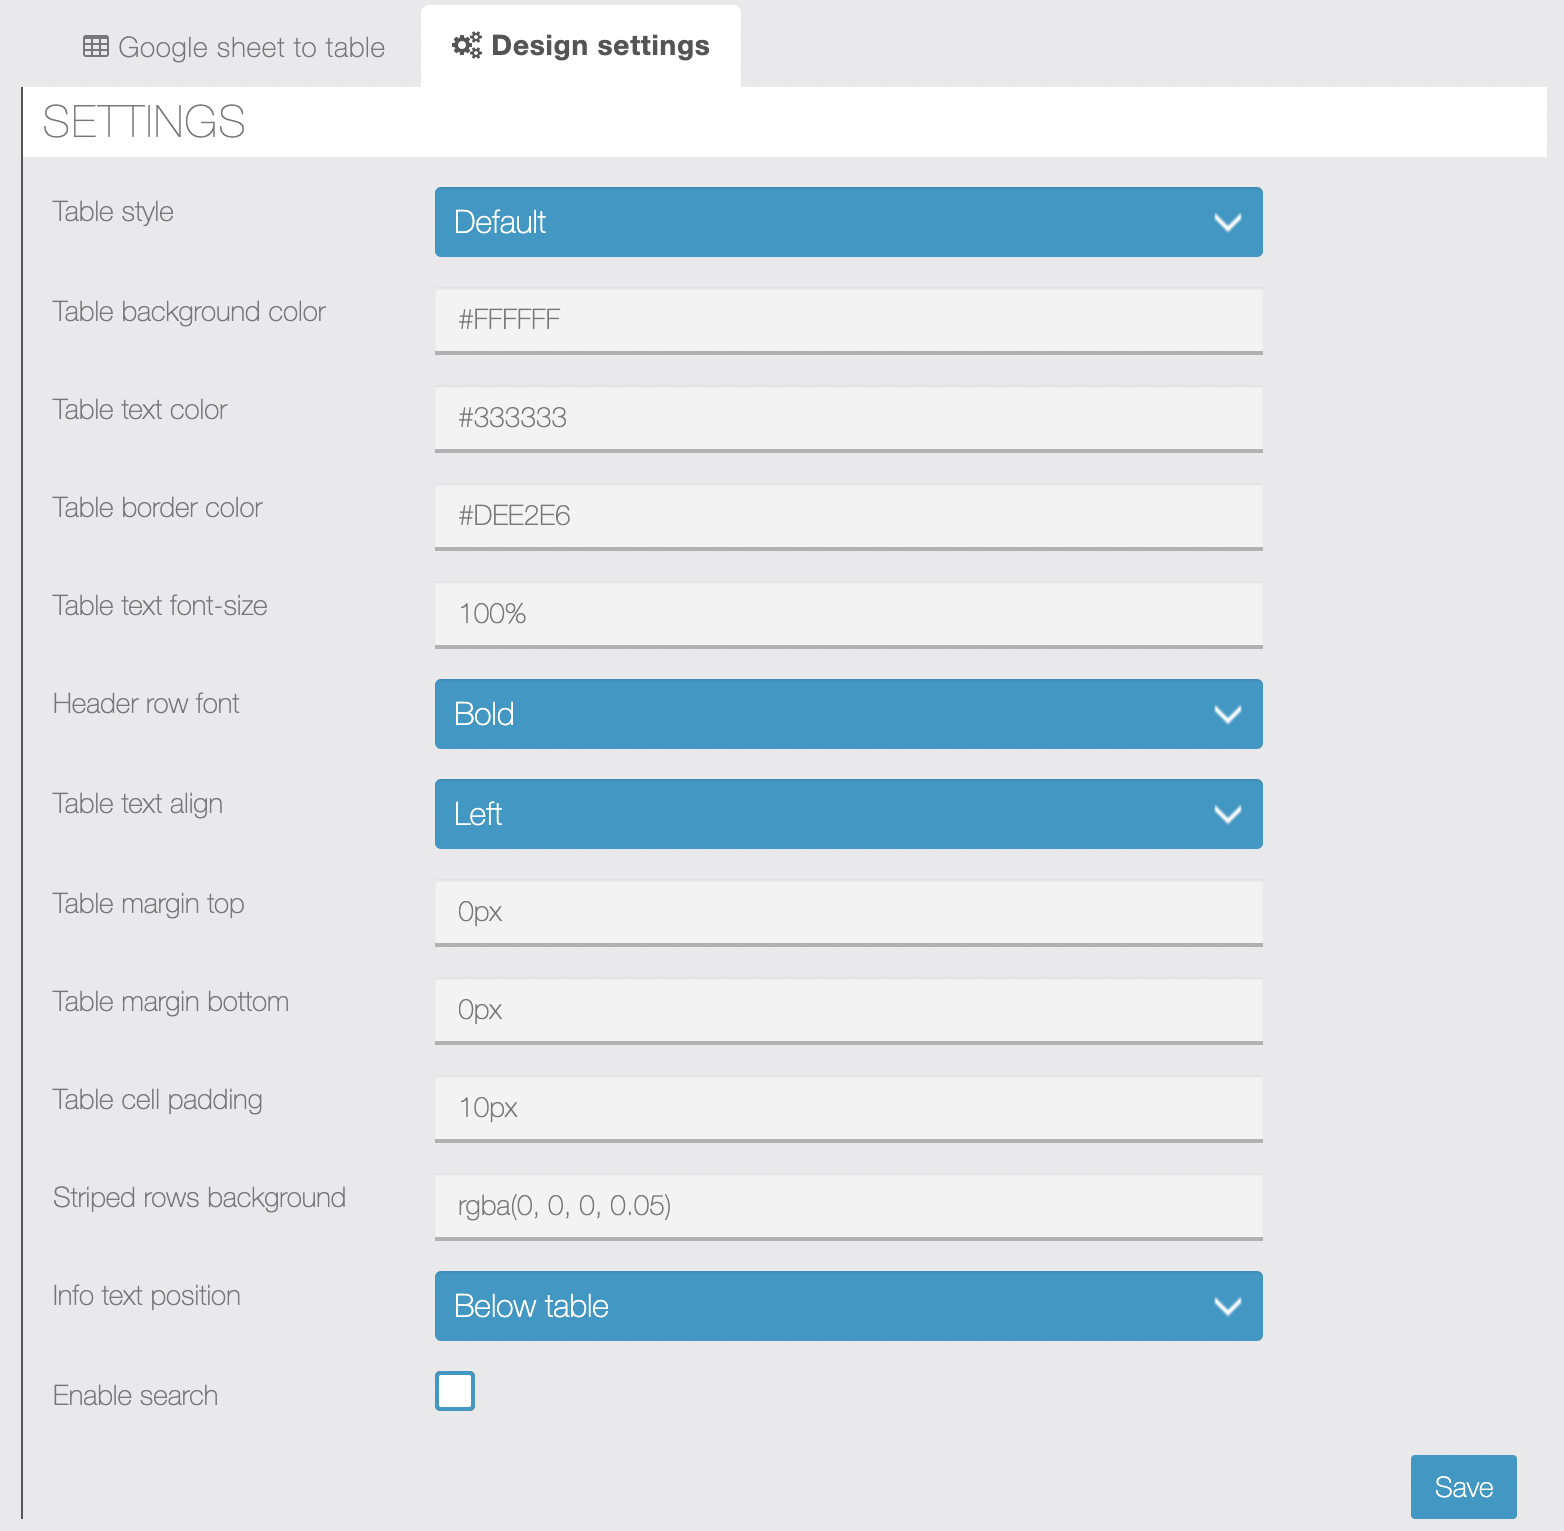Open the Info text position dropdown
The width and height of the screenshot is (1564, 1531).
coord(848,1306)
